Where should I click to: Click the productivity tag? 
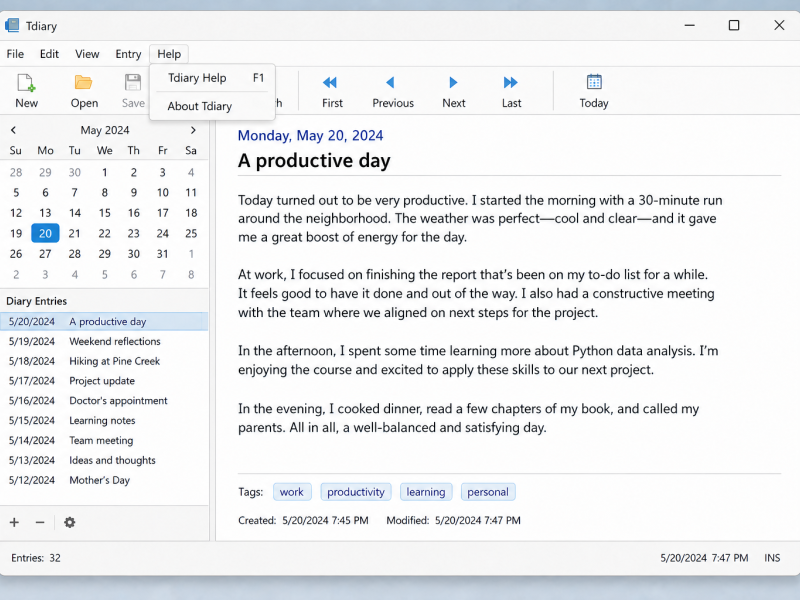pyautogui.click(x=356, y=492)
